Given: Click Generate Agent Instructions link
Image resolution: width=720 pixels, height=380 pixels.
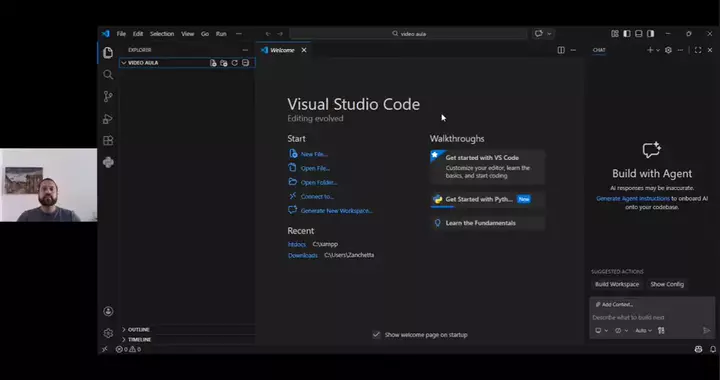Looking at the screenshot, I should point(633,199).
